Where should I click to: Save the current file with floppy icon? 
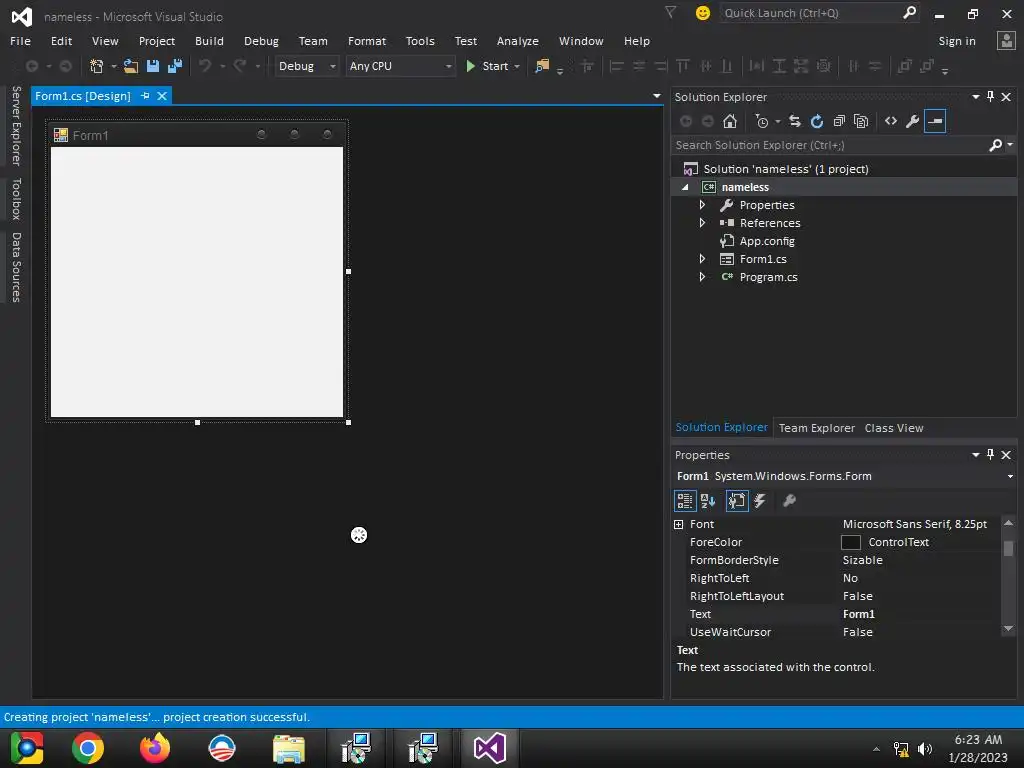[x=153, y=66]
